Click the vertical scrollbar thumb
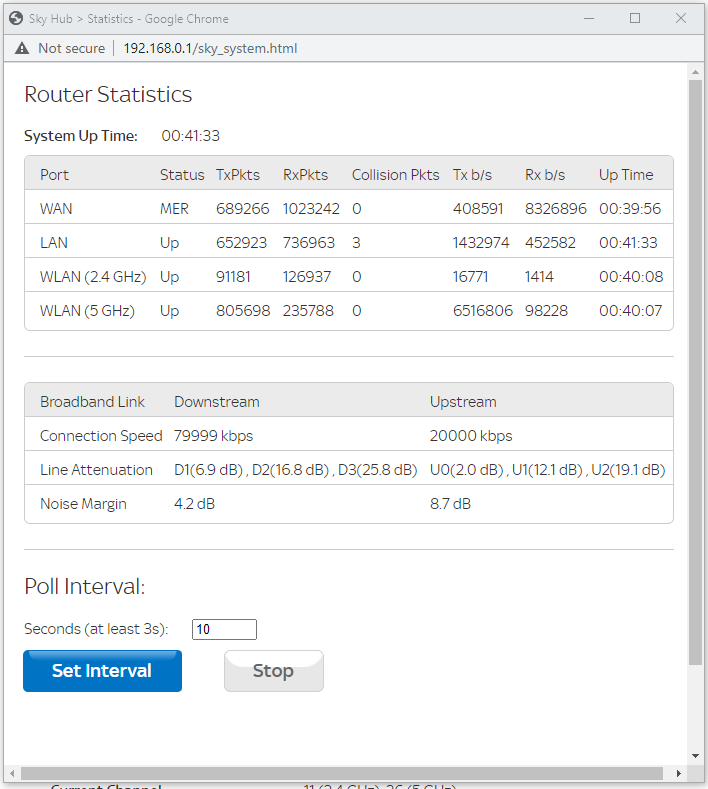The width and height of the screenshot is (708, 789). (x=695, y=370)
